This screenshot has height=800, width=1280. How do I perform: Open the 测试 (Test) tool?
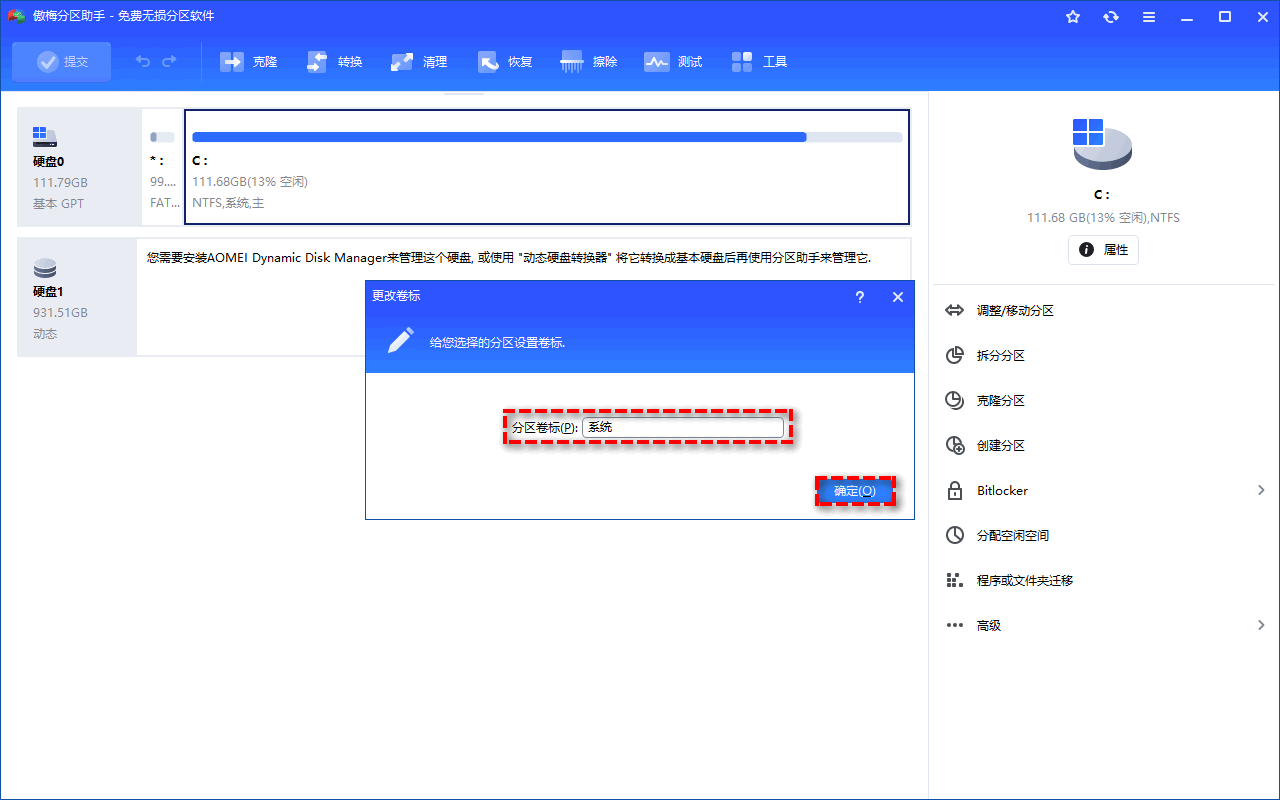pos(657,62)
